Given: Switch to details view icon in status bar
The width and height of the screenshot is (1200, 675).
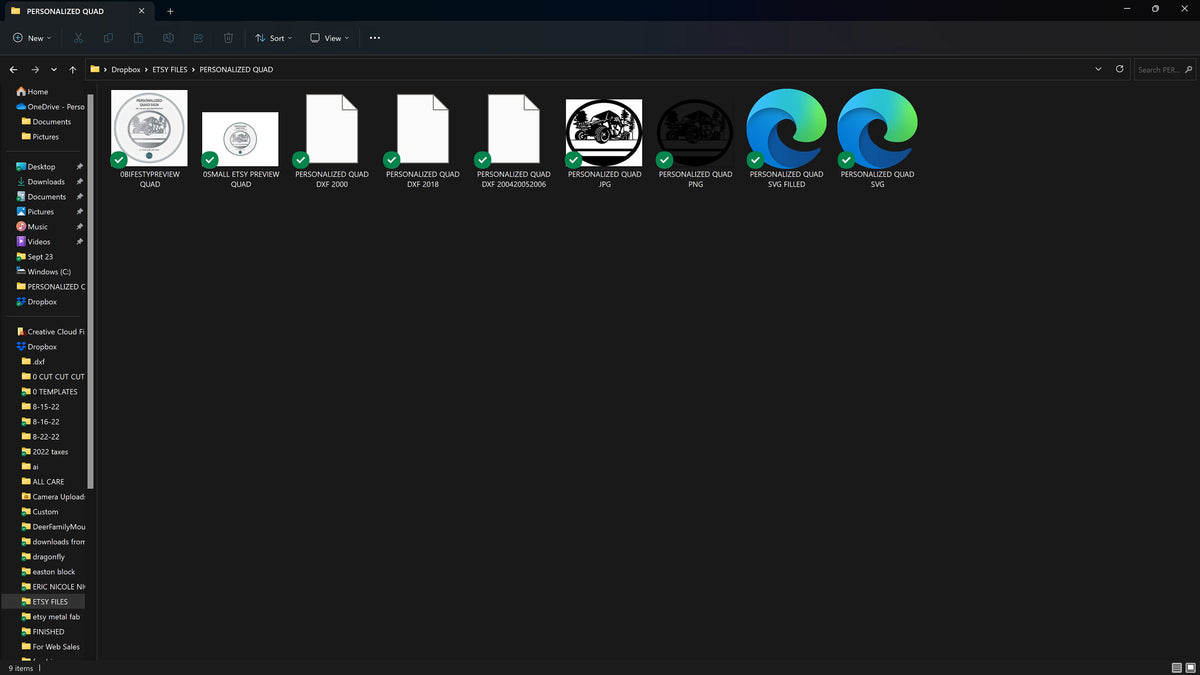Looking at the screenshot, I should (1176, 667).
